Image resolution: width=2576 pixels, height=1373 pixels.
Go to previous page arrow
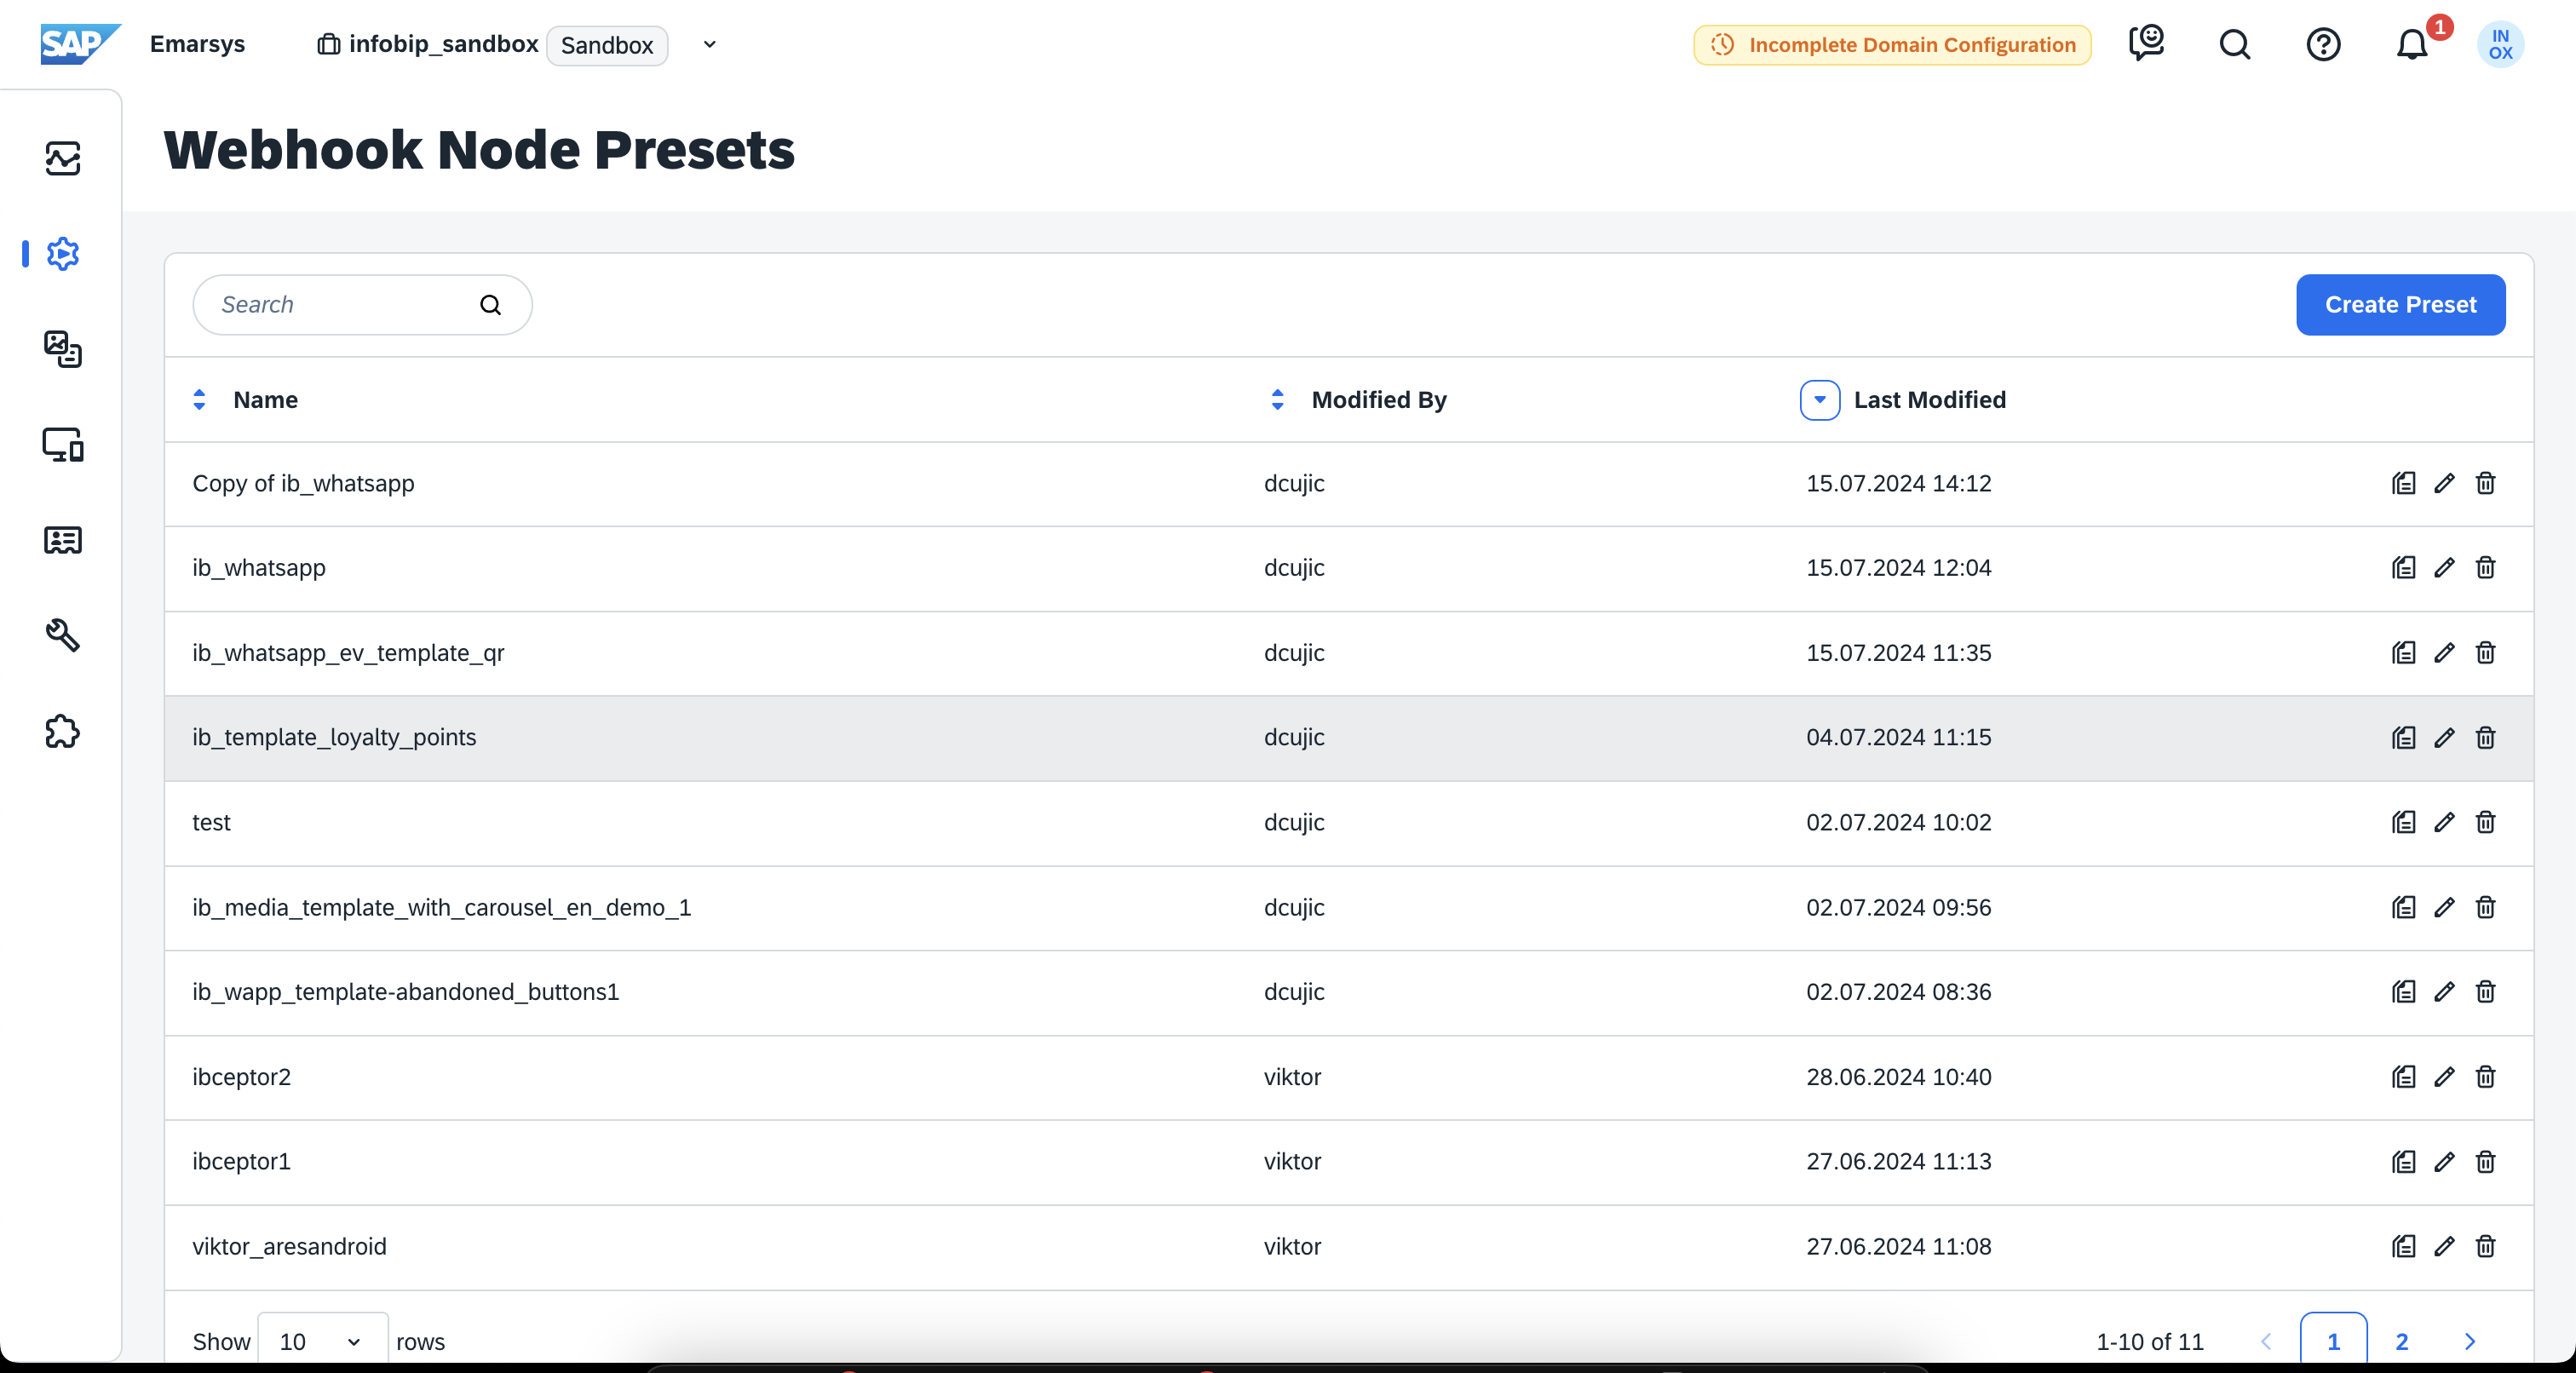[2266, 1341]
